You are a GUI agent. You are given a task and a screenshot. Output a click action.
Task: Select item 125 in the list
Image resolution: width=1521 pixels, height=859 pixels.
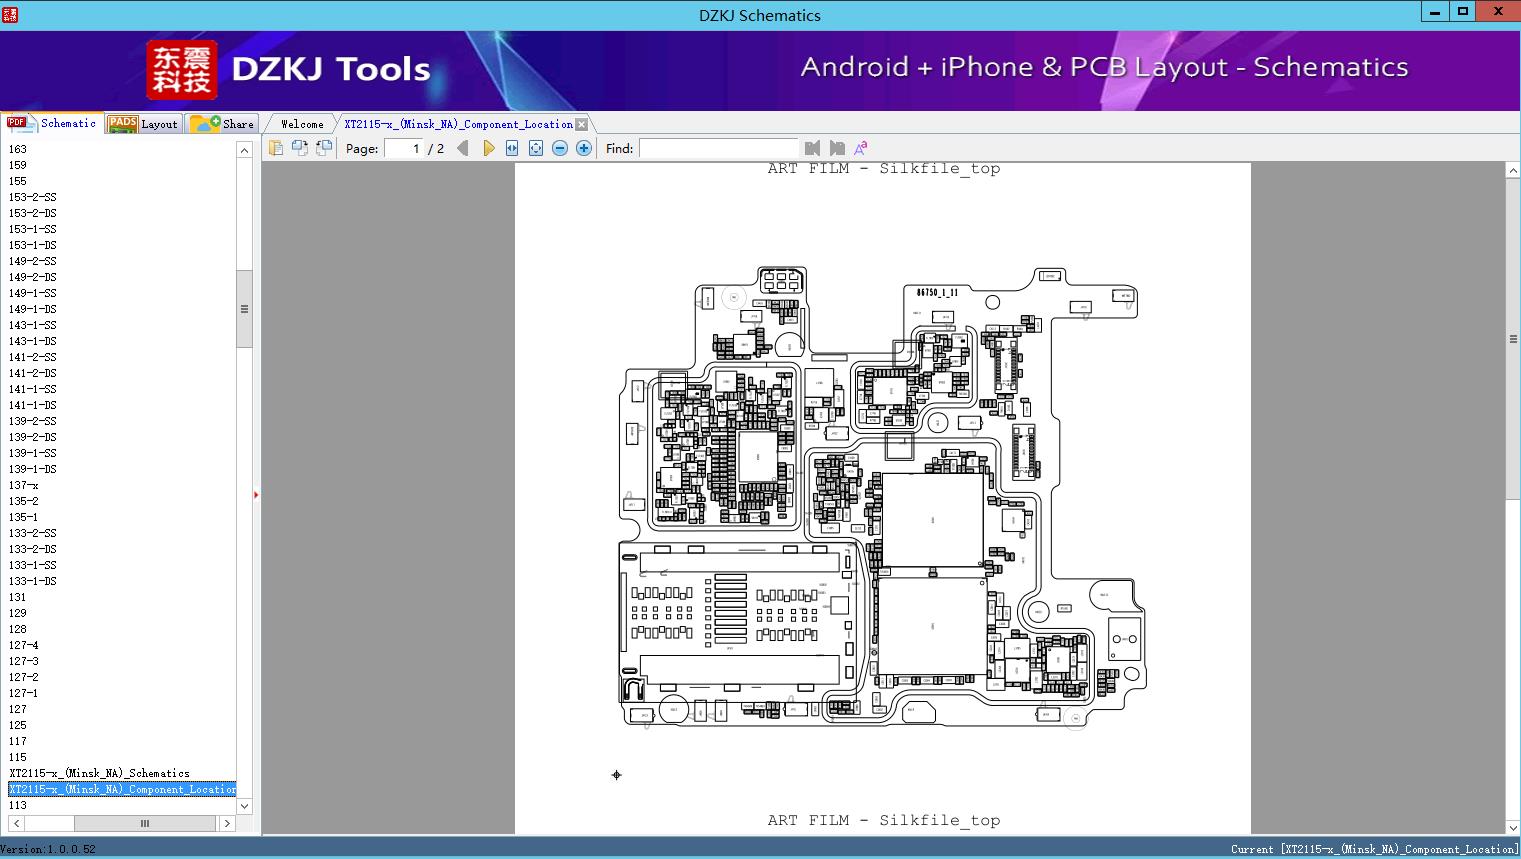18,725
